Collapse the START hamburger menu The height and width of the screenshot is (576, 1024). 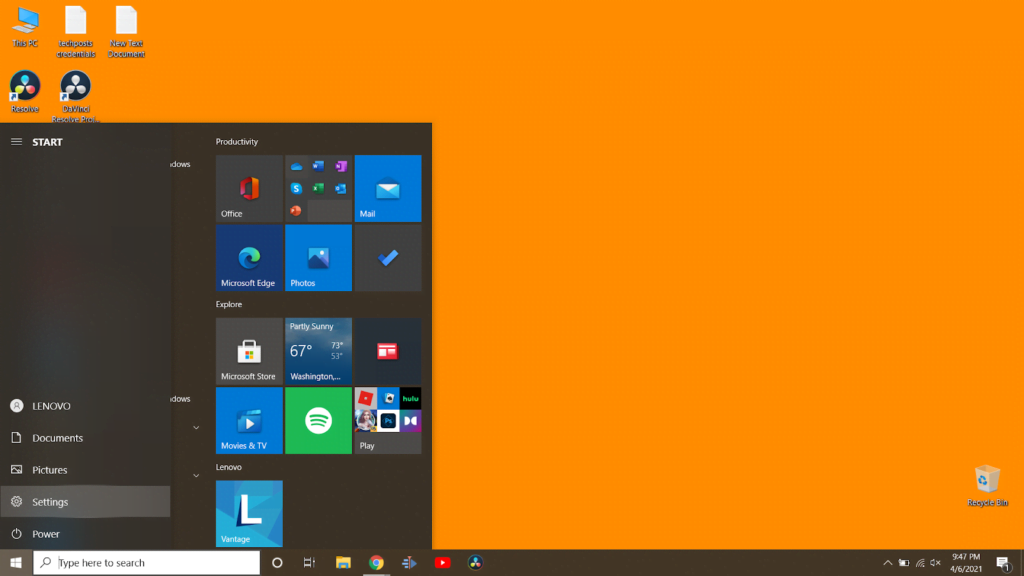16,142
